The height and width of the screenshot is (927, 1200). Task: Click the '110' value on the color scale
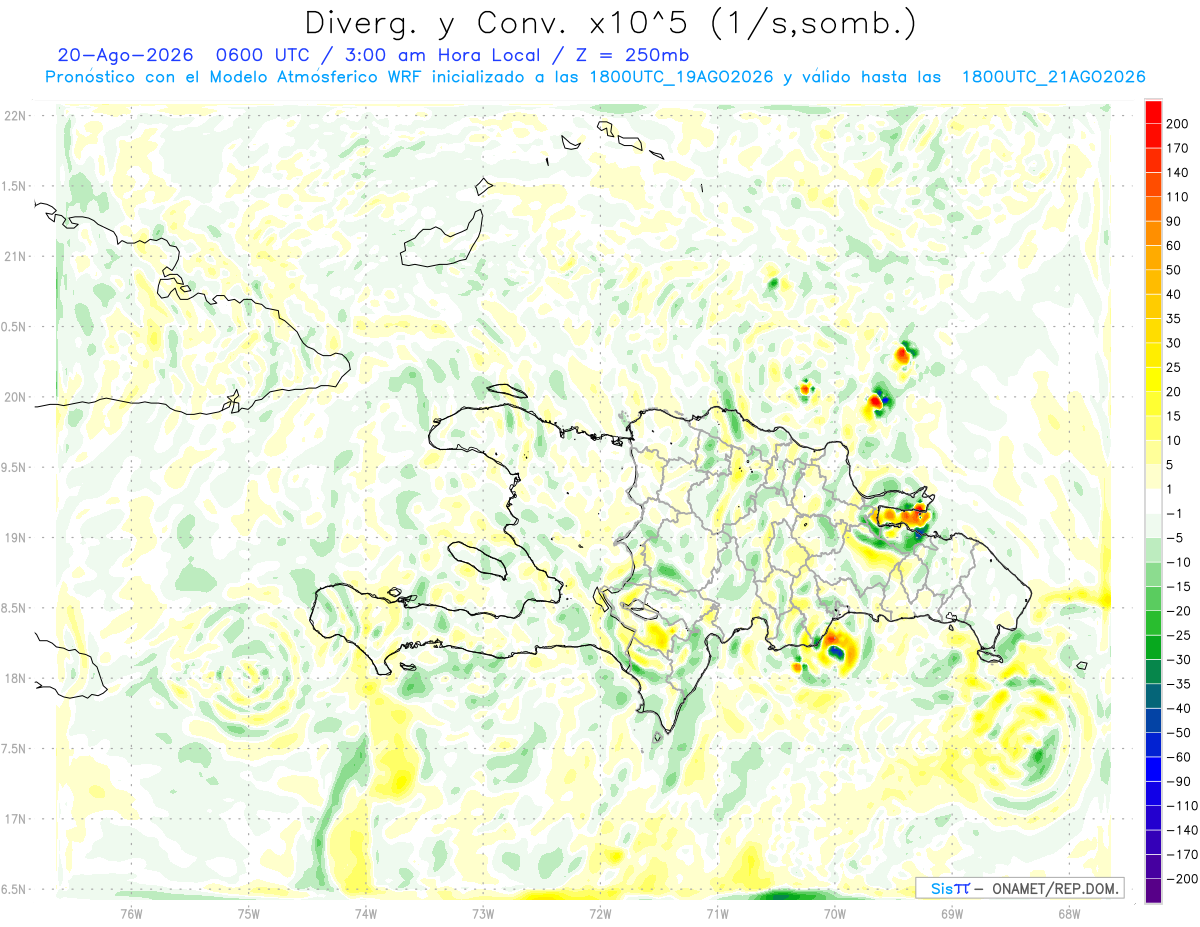[1177, 197]
